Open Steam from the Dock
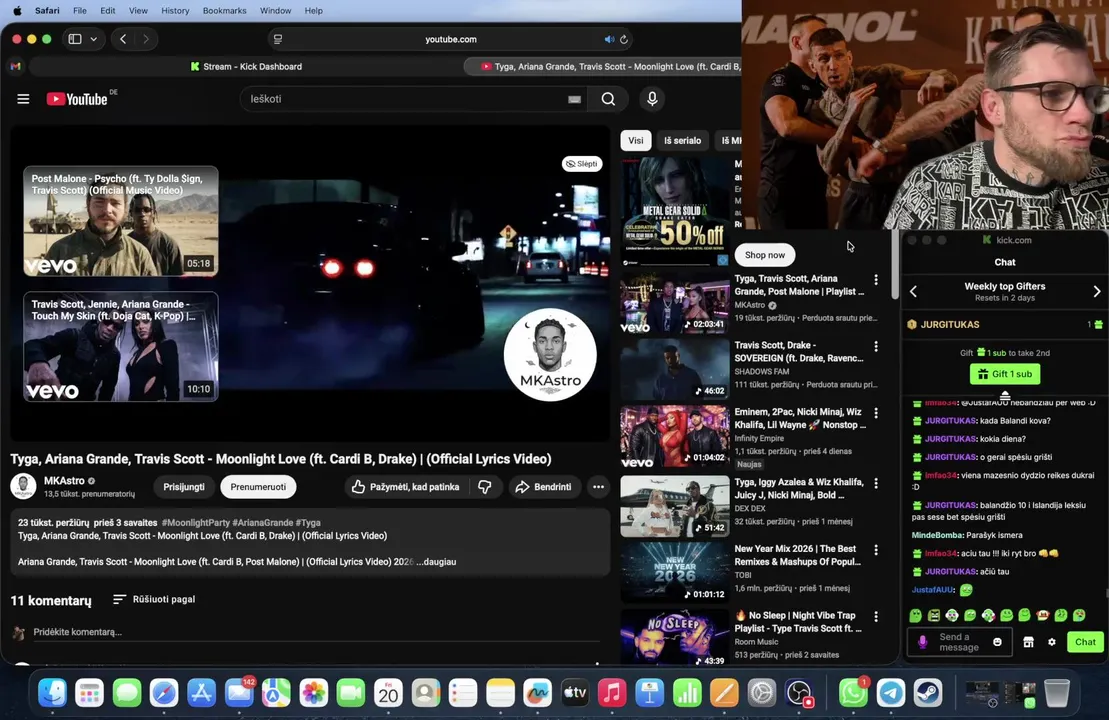1109x720 pixels. (x=928, y=693)
